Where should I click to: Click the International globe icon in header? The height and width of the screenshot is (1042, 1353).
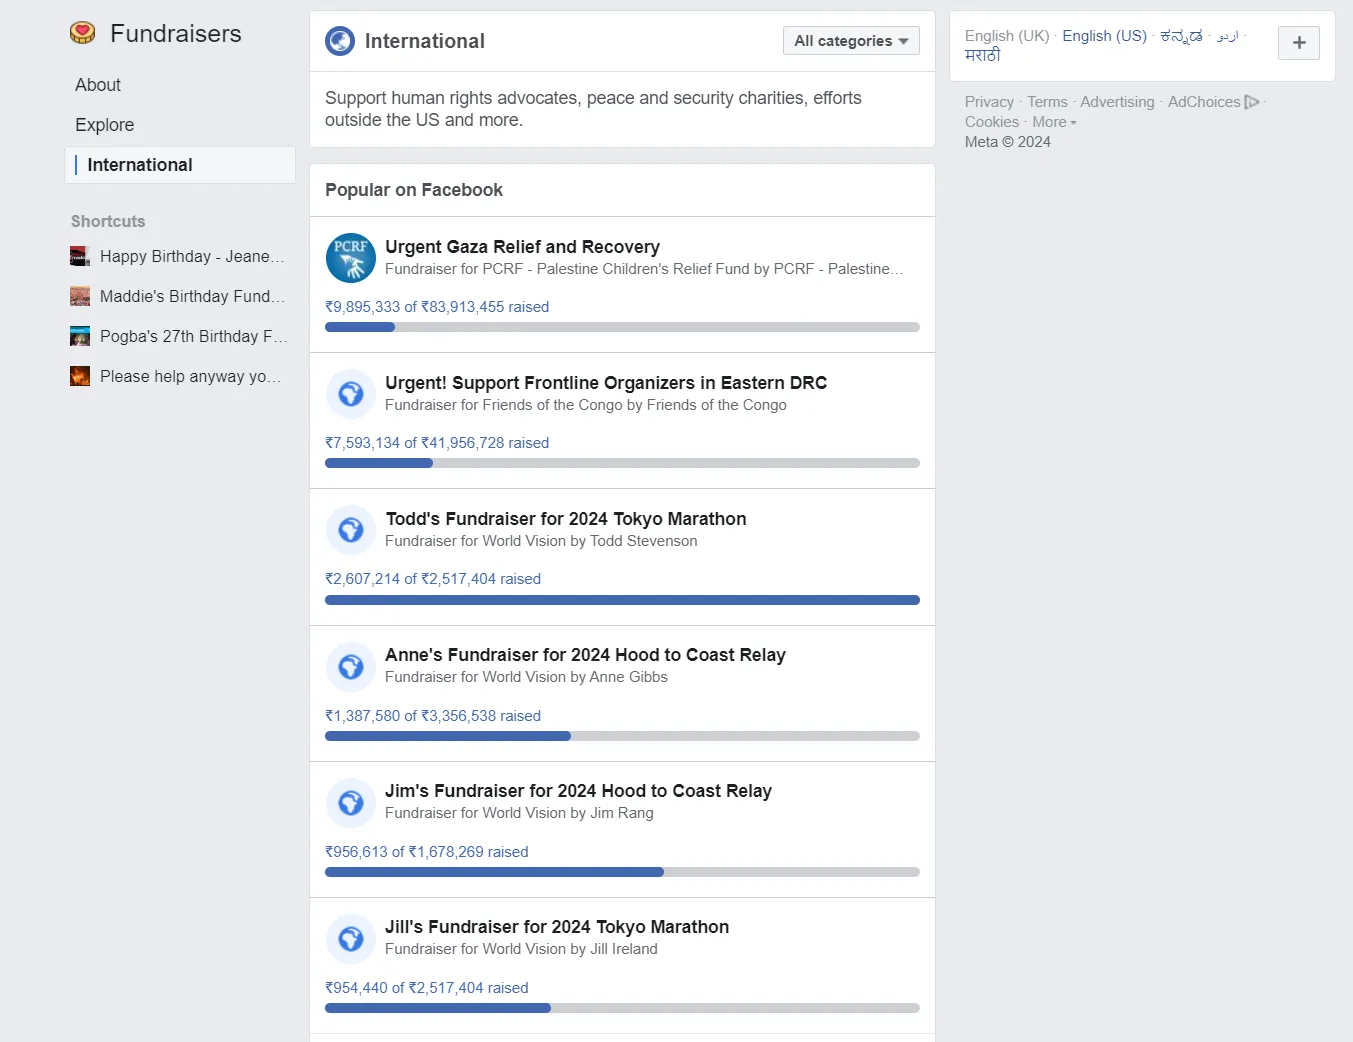[340, 41]
